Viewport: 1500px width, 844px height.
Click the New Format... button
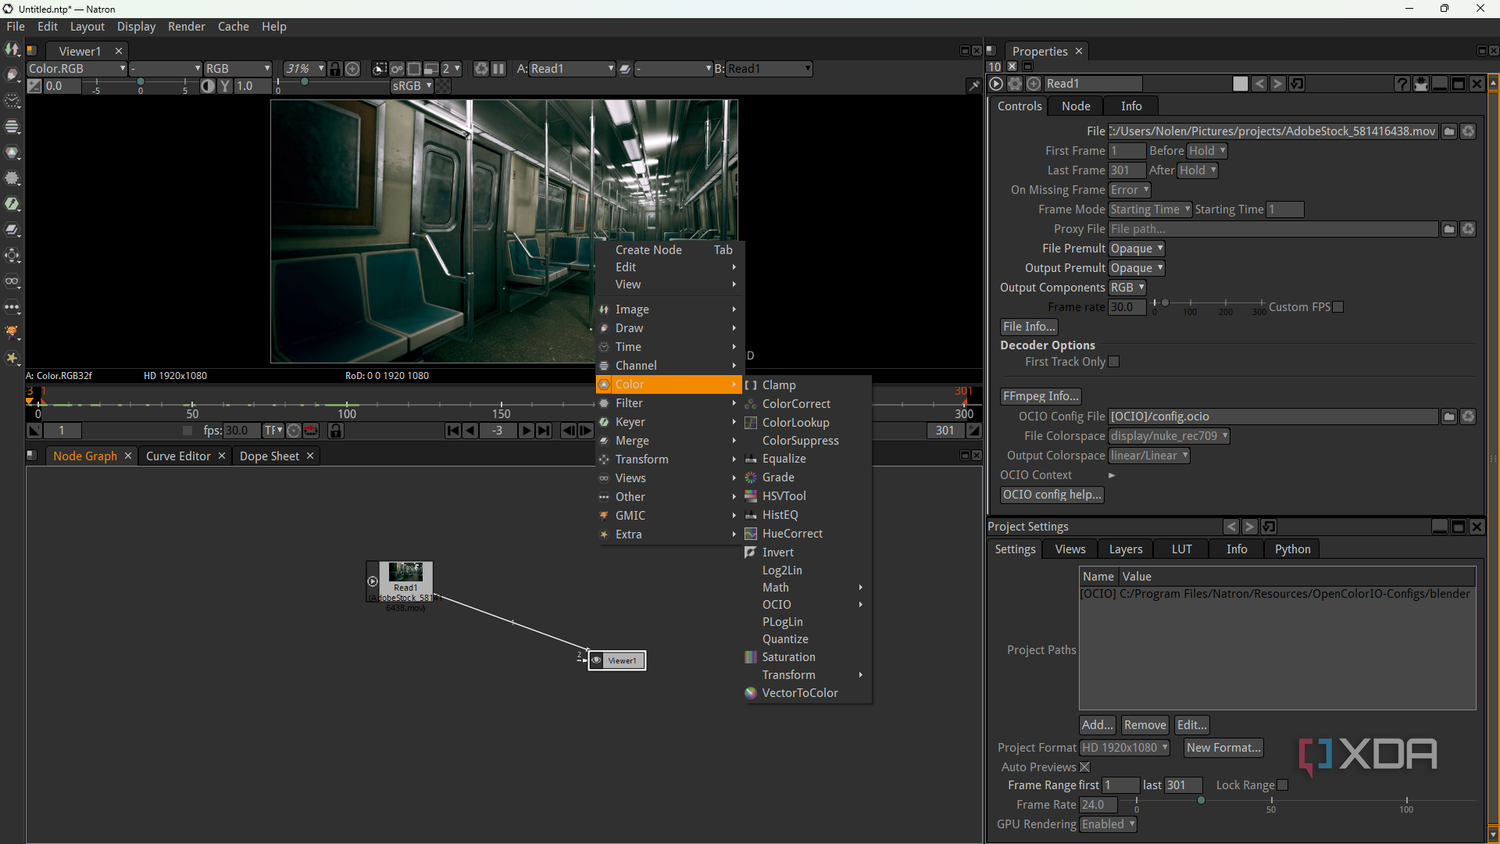pos(1223,748)
